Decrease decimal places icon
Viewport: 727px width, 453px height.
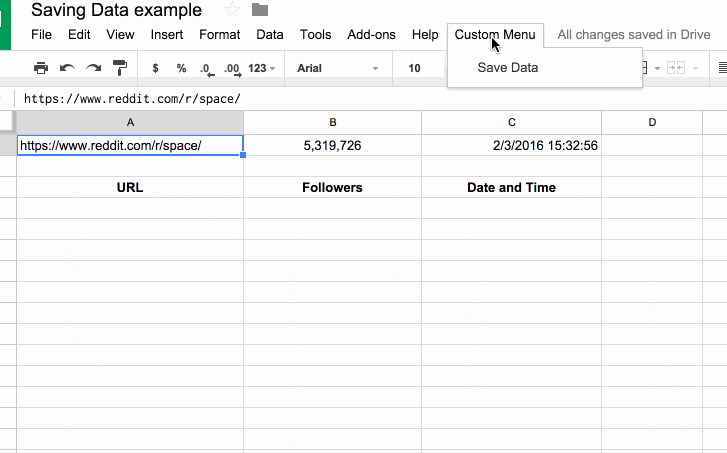207,70
